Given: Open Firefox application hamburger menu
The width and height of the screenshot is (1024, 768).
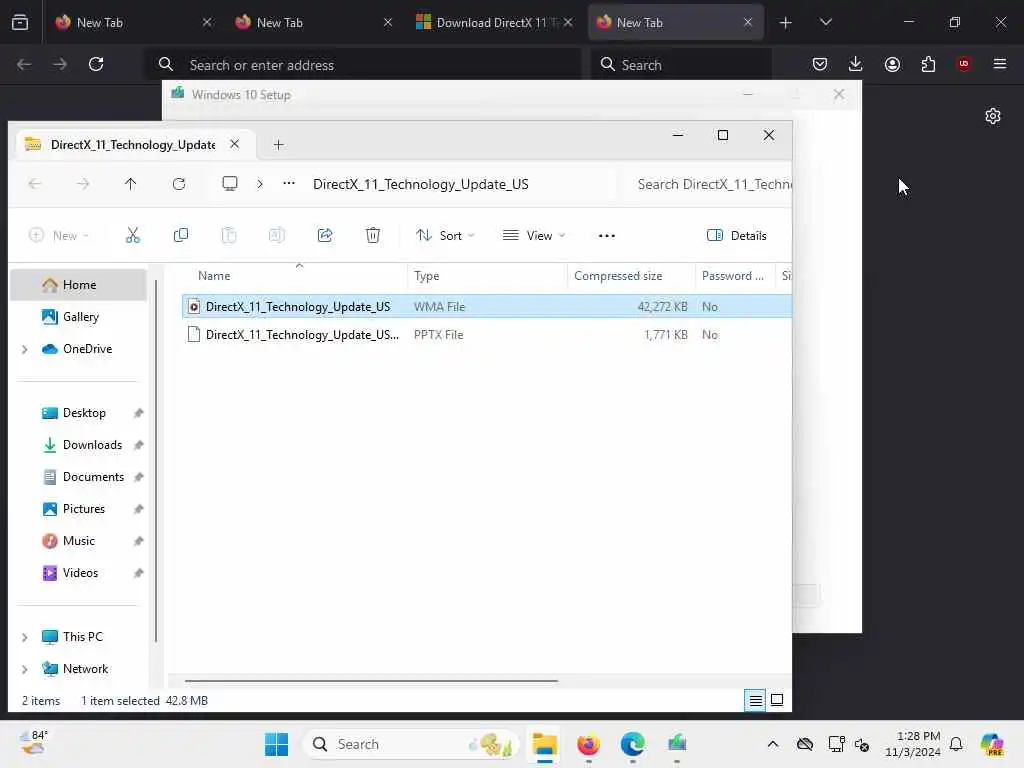Looking at the screenshot, I should pos(999,64).
